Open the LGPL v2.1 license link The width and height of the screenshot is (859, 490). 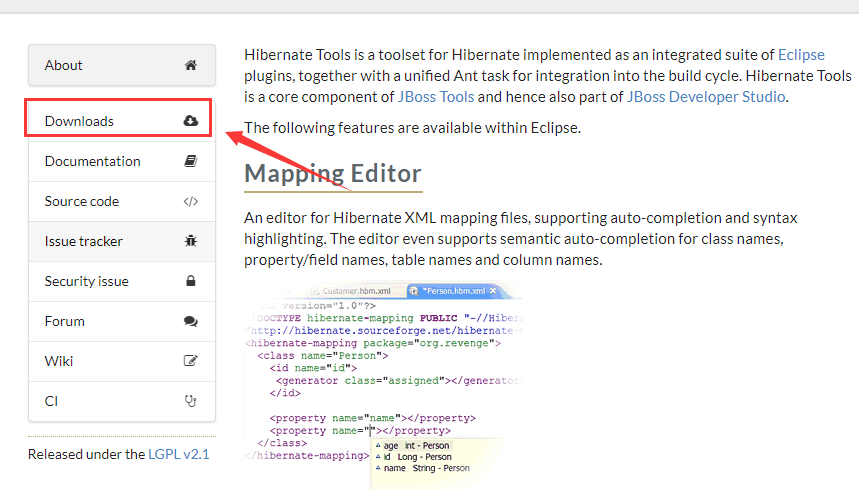[179, 454]
